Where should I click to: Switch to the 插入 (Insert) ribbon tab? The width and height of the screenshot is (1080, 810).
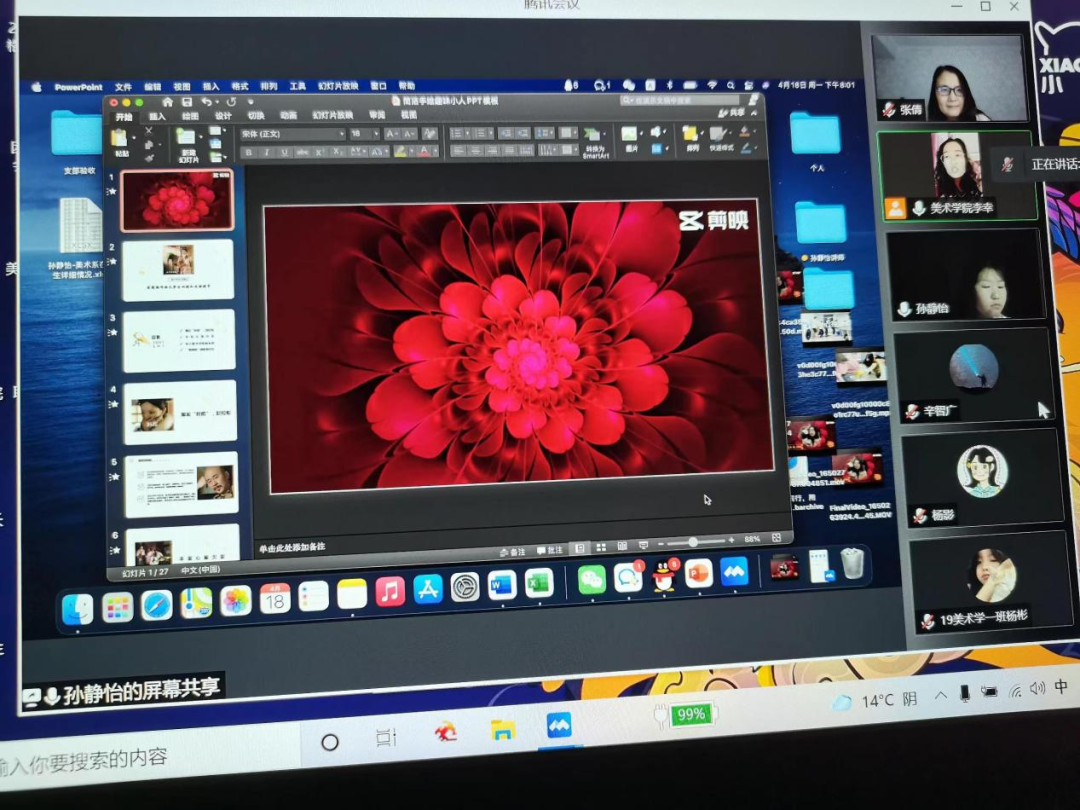(157, 117)
